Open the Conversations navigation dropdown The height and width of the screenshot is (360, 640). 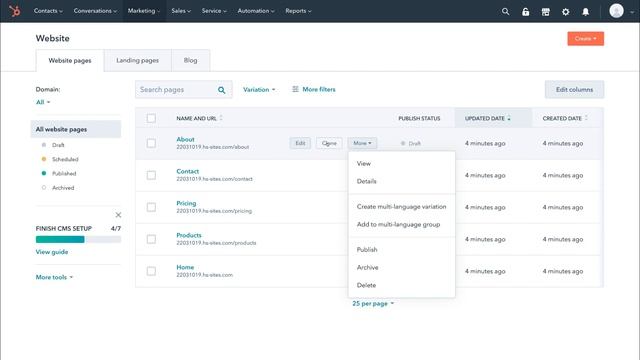(95, 11)
